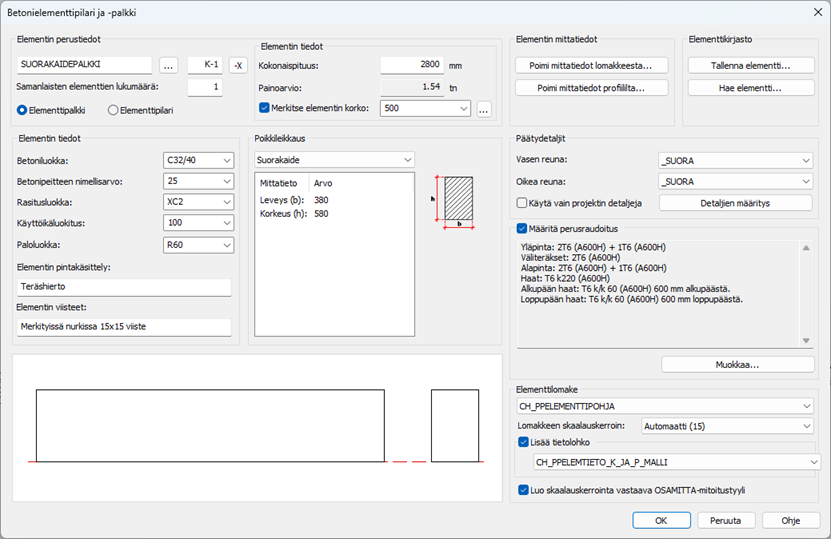Toggle Merkitse elementin korko checkbox
The image size is (831, 539).
(x=265, y=108)
